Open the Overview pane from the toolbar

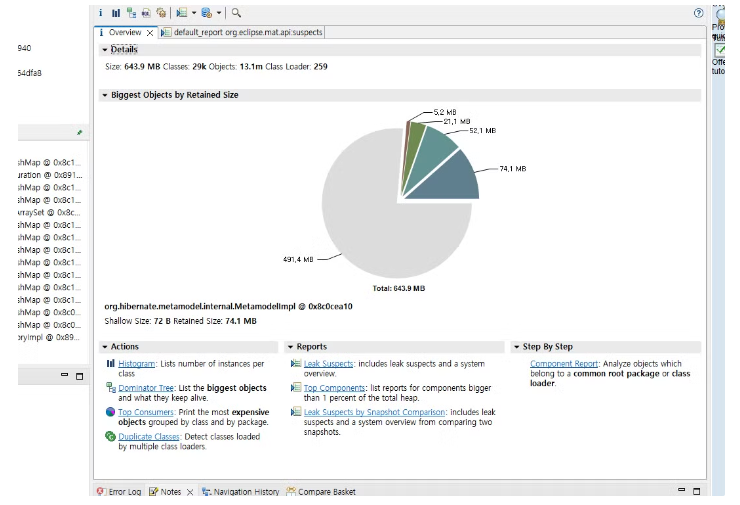pos(101,13)
